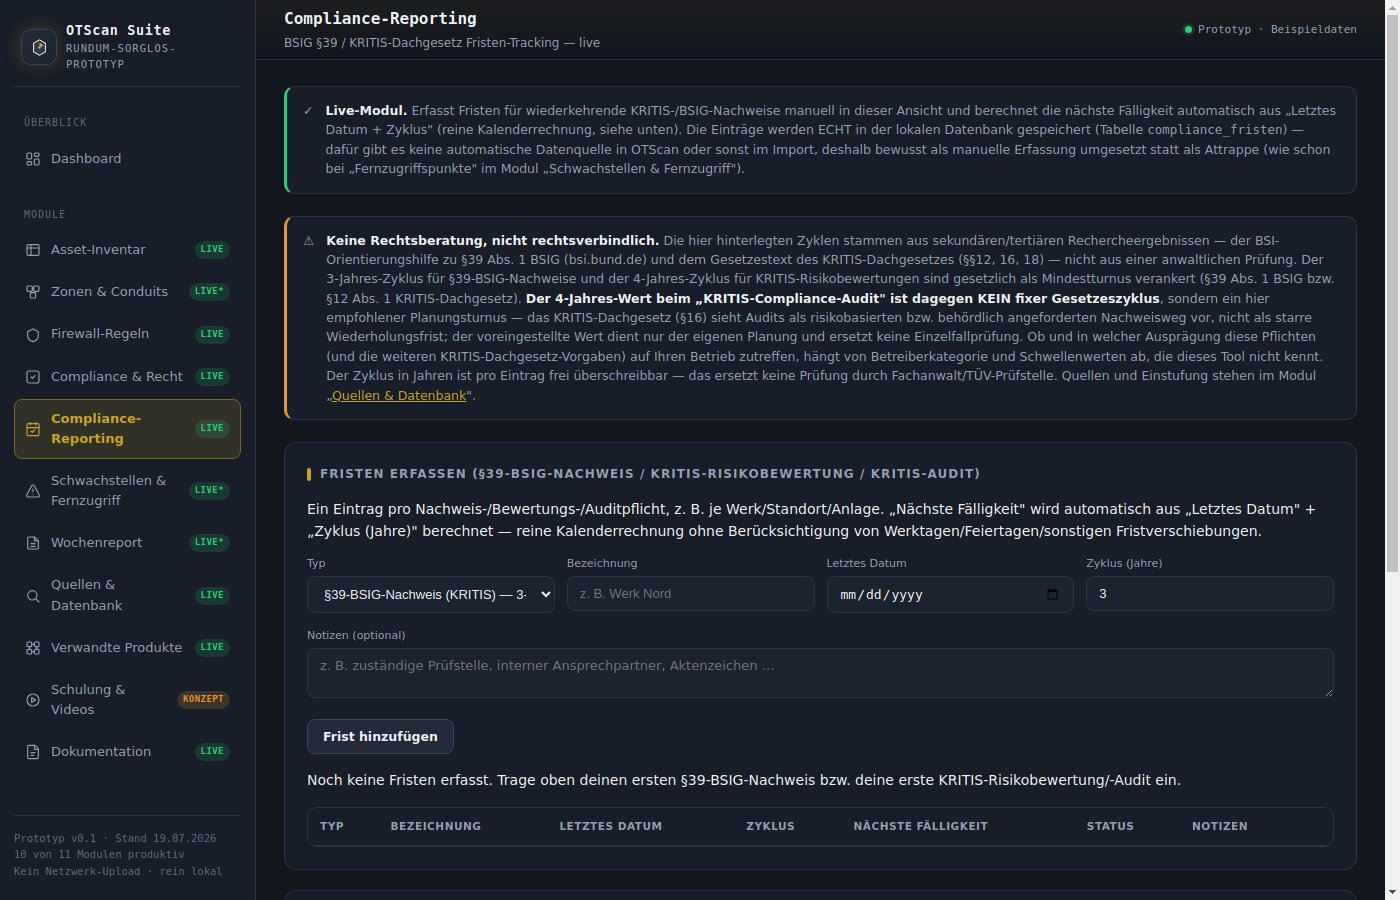
Task: Click the LIVE badge beside Asset-Inventar
Action: (x=212, y=250)
